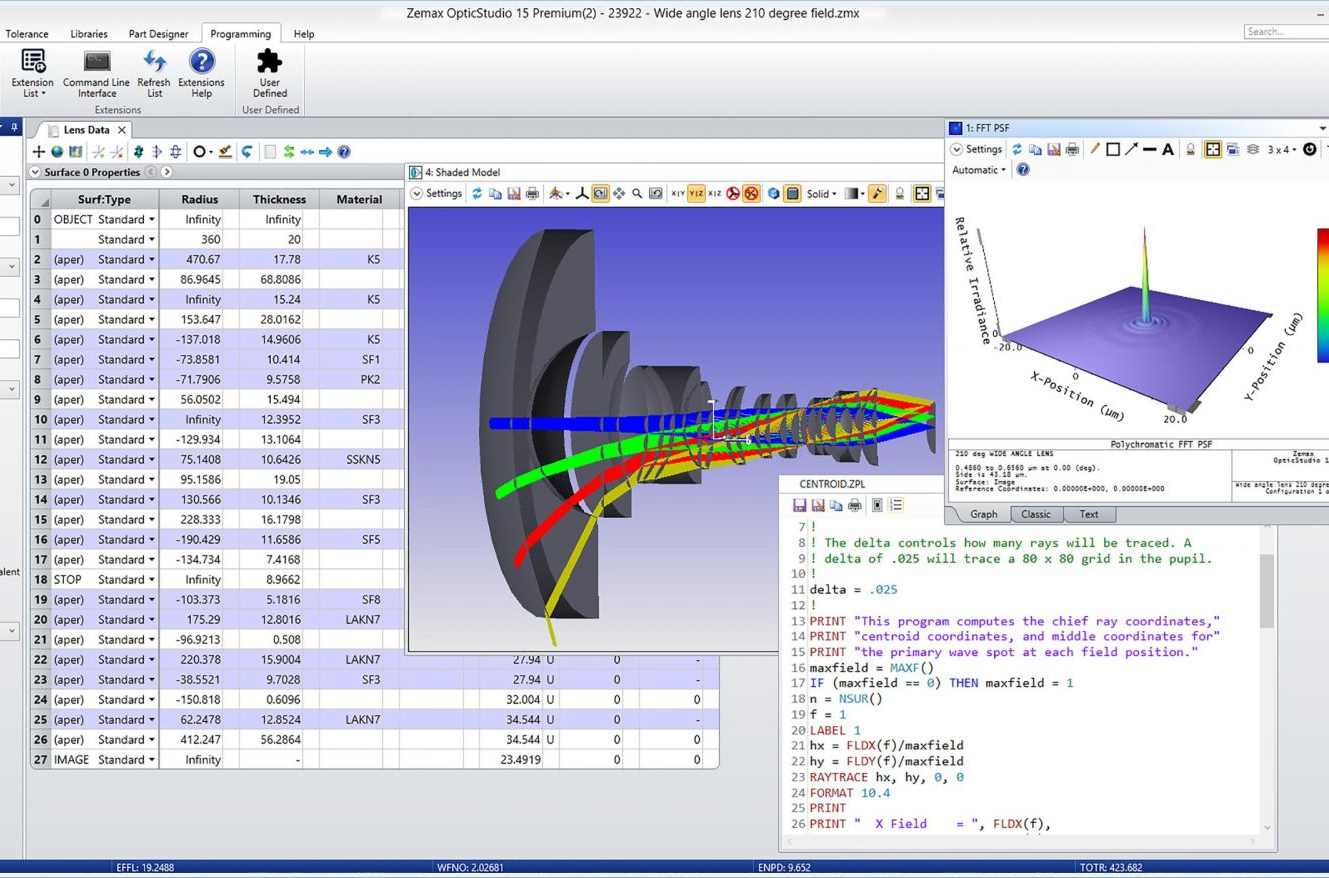Expand Settings in FFT PSF window
This screenshot has width=1329, height=878.
click(x=976, y=149)
